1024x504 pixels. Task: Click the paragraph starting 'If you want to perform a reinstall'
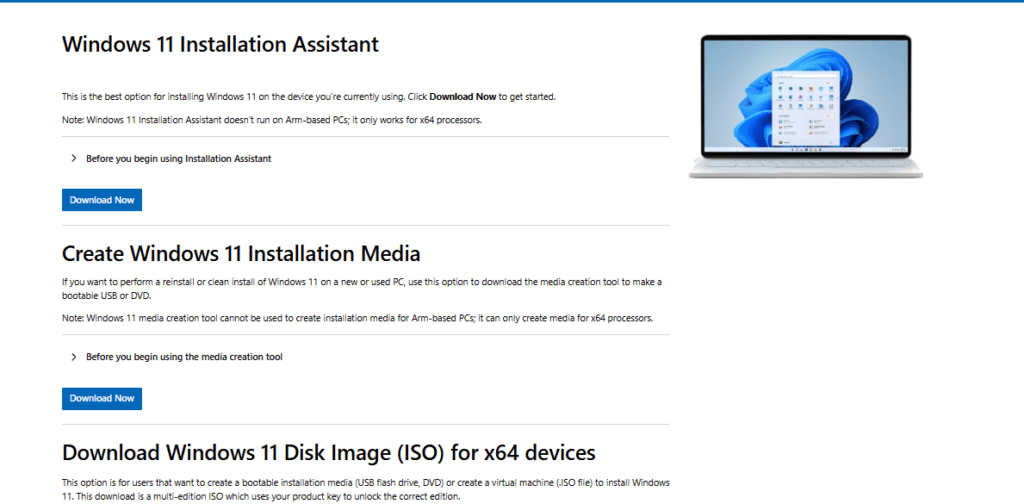coord(362,289)
